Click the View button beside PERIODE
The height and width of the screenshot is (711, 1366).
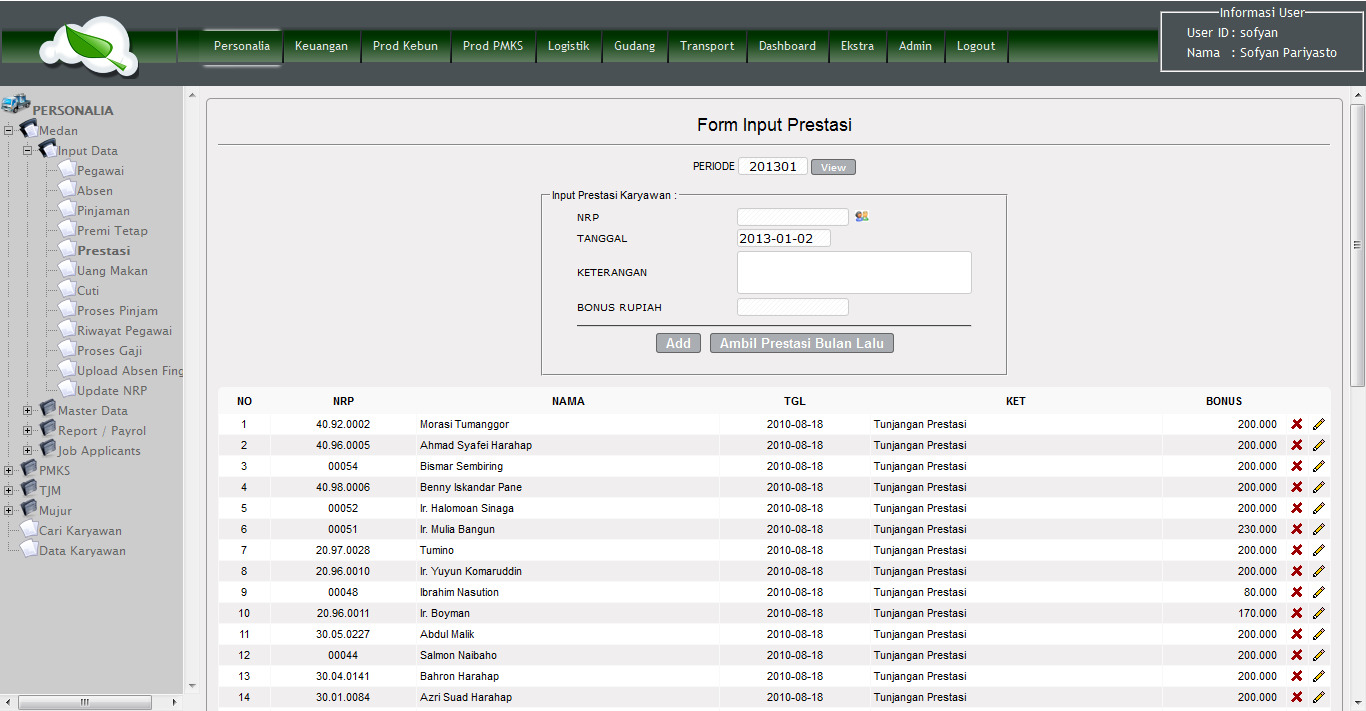[x=833, y=167]
